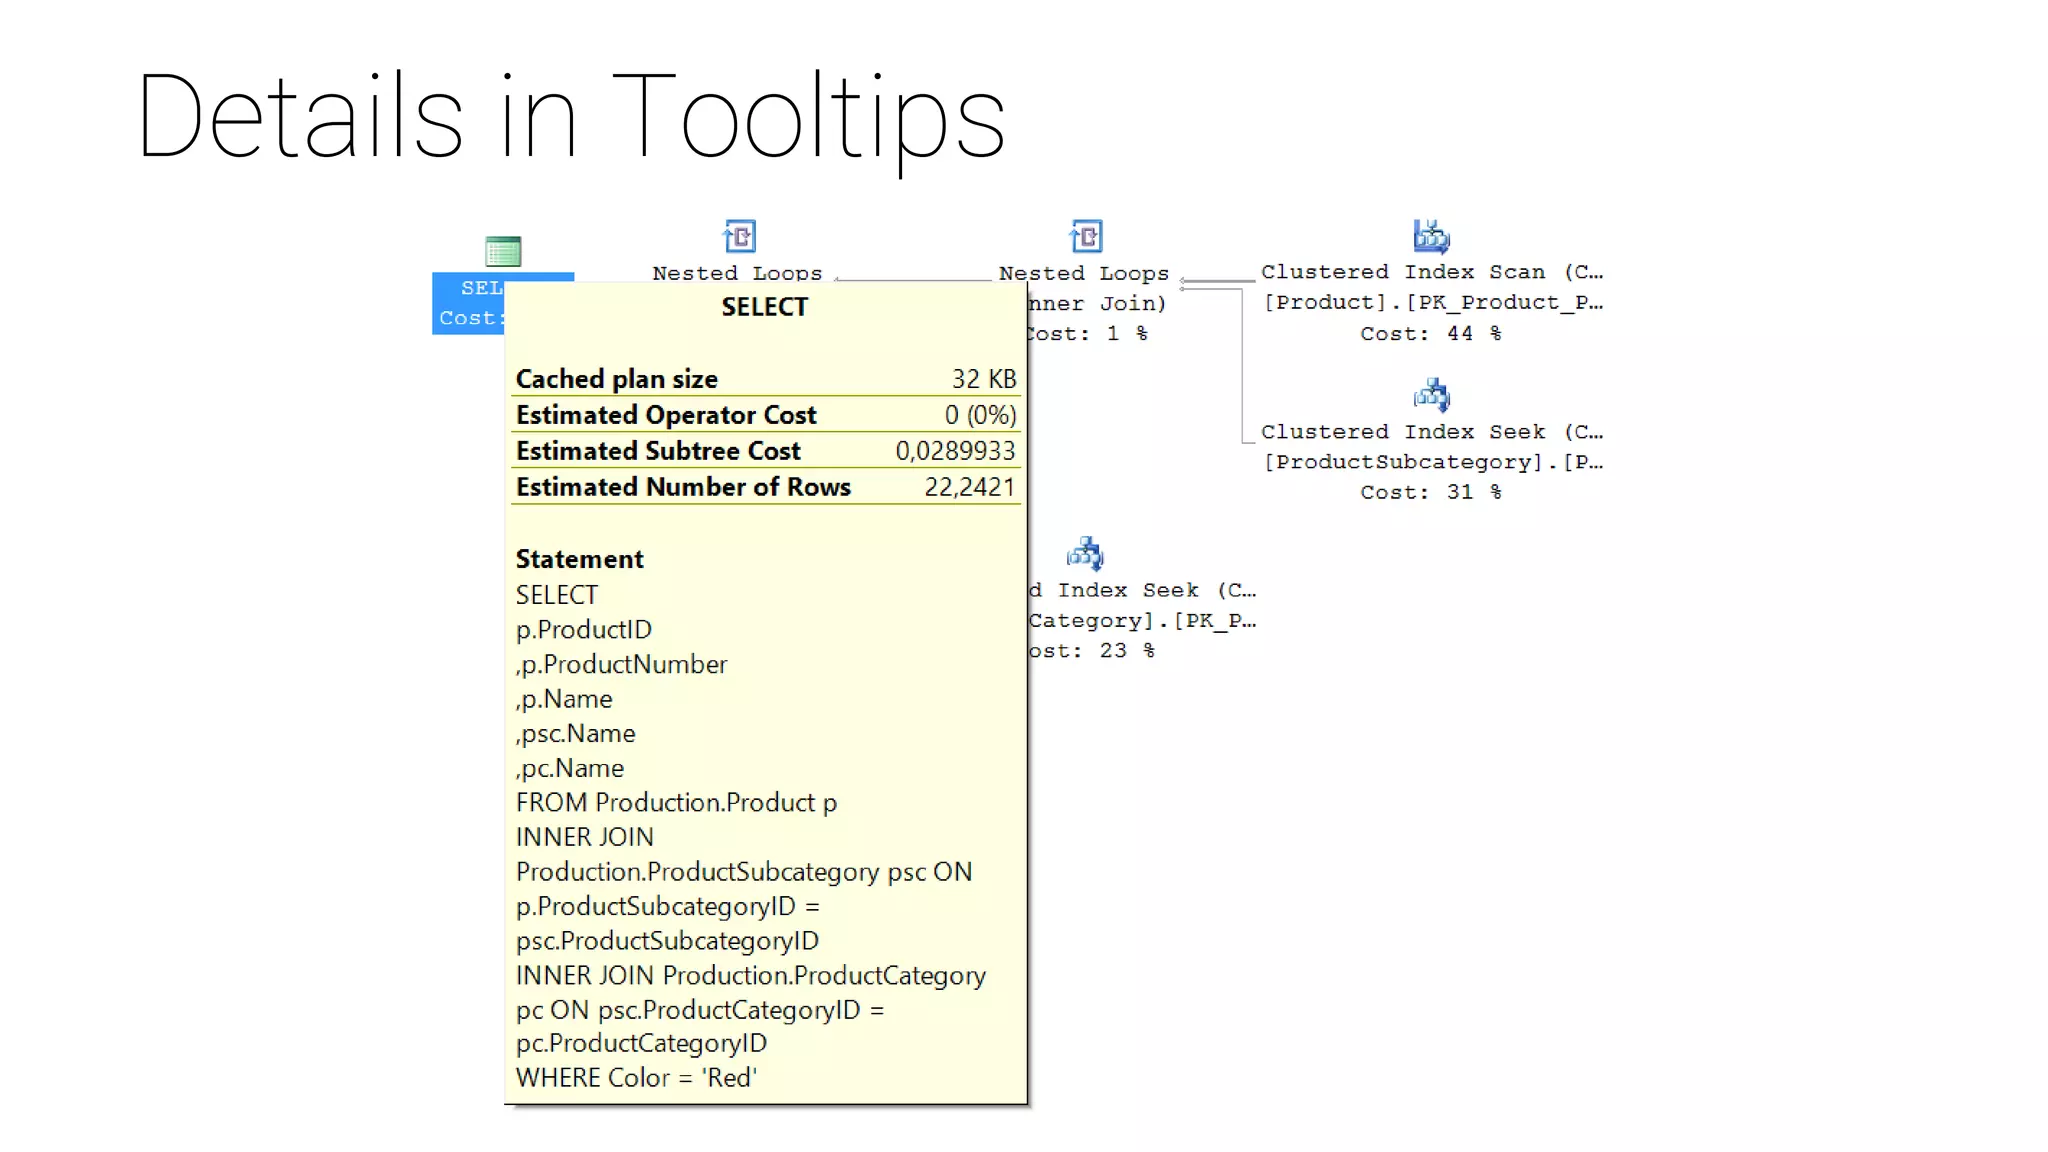Viewport: 2048px width, 1152px height.
Task: Click the 'Cost: 44 %' label
Action: coord(1430,334)
